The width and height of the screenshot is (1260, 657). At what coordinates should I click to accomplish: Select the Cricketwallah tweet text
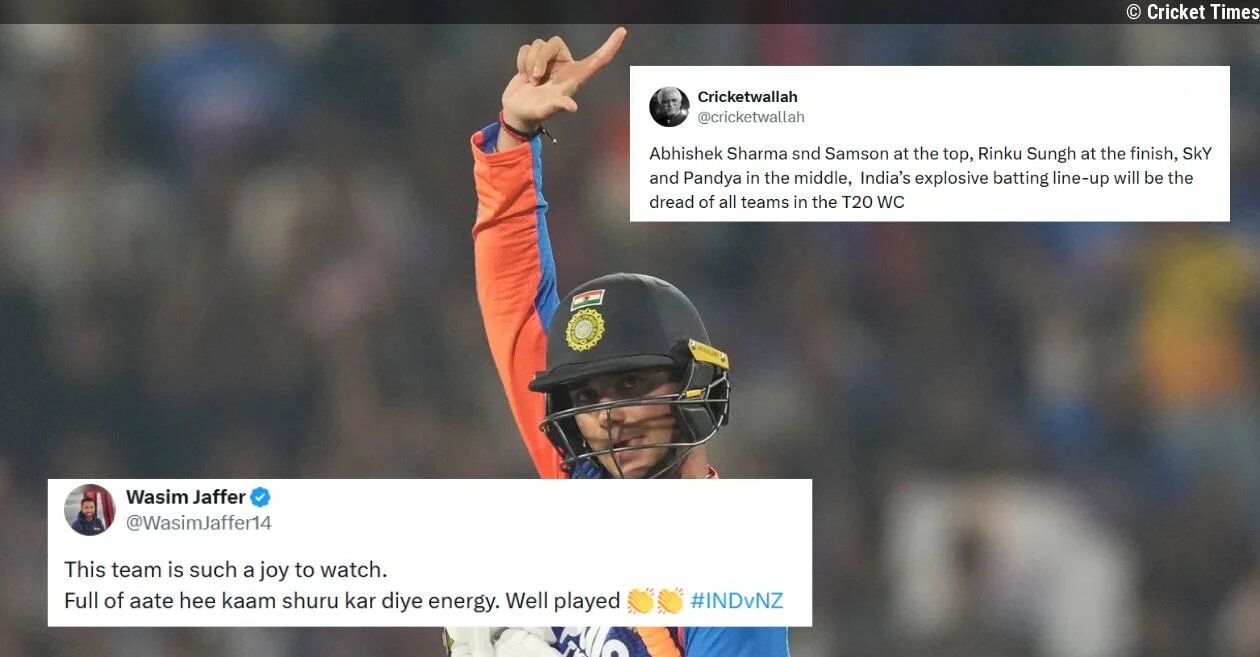930,177
